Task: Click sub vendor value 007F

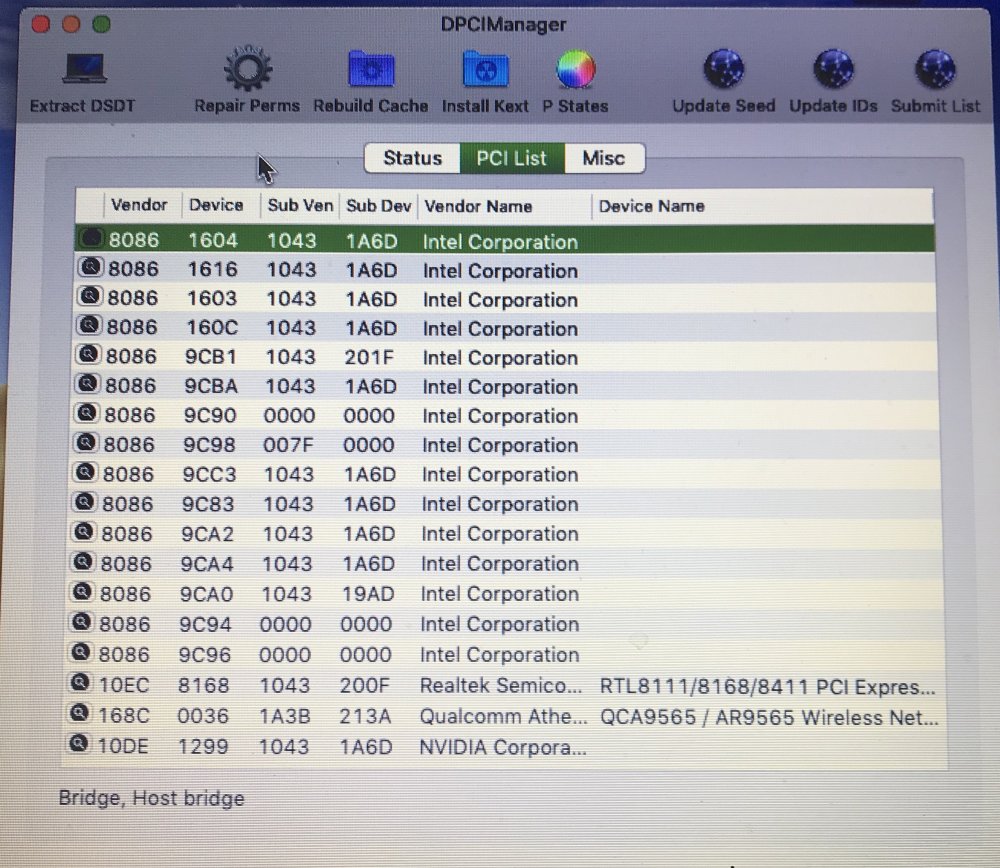Action: point(288,445)
